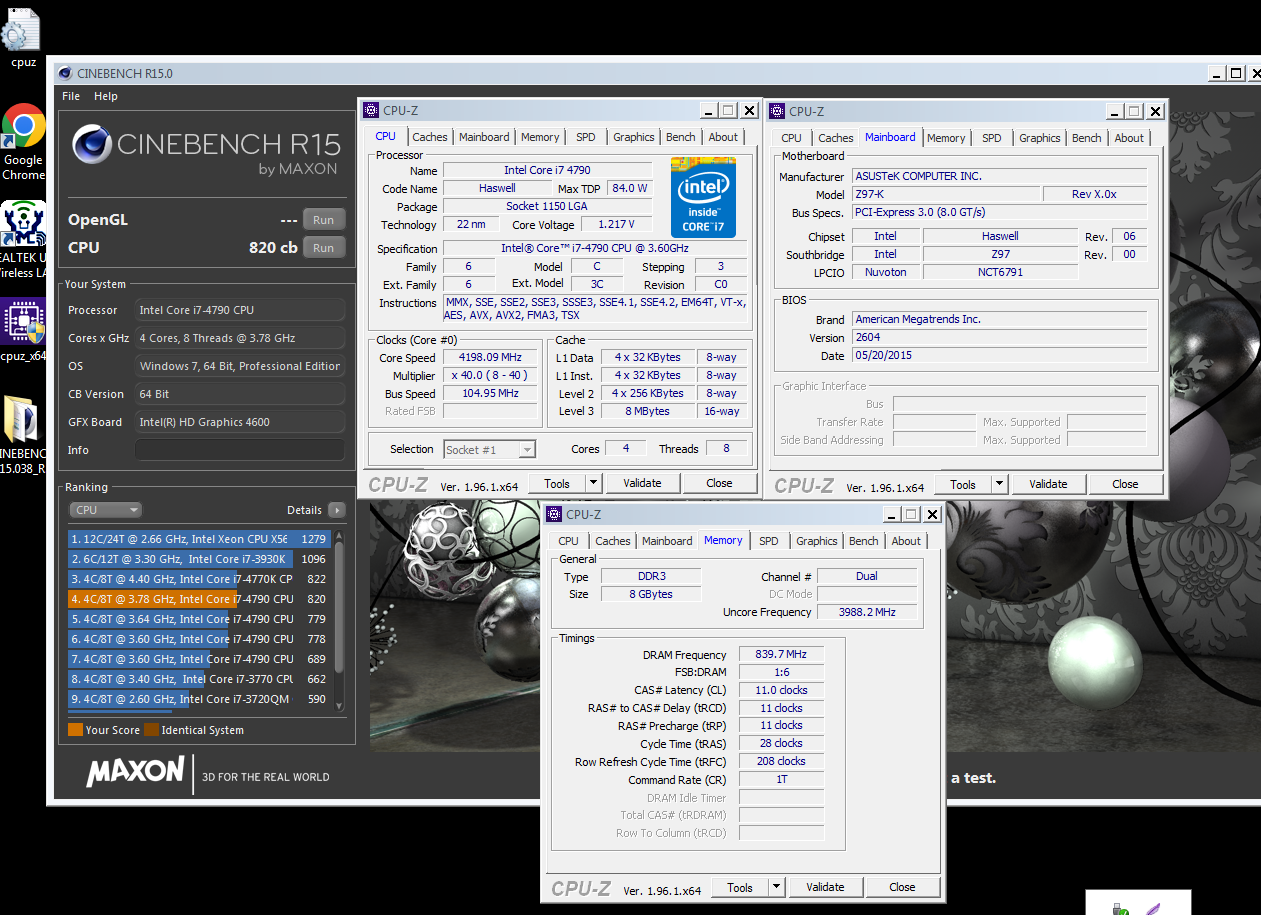This screenshot has width=1261, height=915.
Task: Click Core Speed value 4198.09 MHz
Action: tap(491, 358)
